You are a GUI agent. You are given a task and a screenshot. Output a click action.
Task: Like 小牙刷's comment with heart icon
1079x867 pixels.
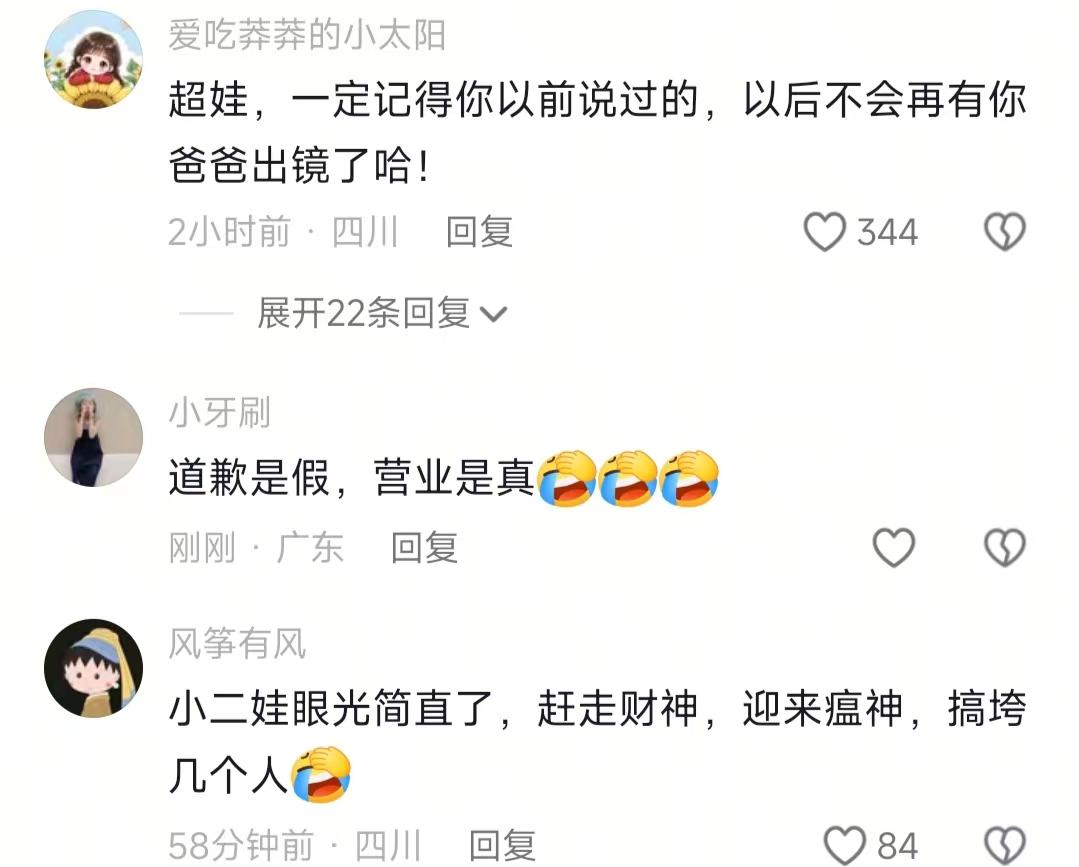894,548
